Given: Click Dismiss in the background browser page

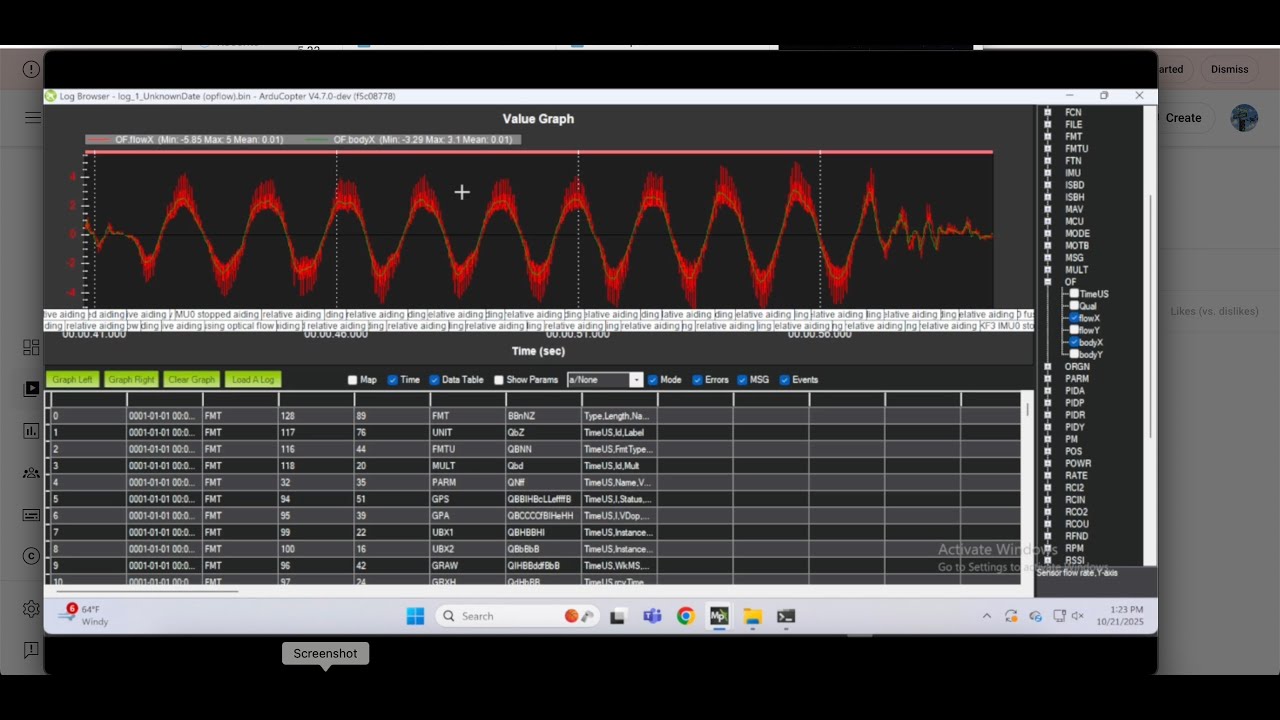Looking at the screenshot, I should pos(1229,69).
